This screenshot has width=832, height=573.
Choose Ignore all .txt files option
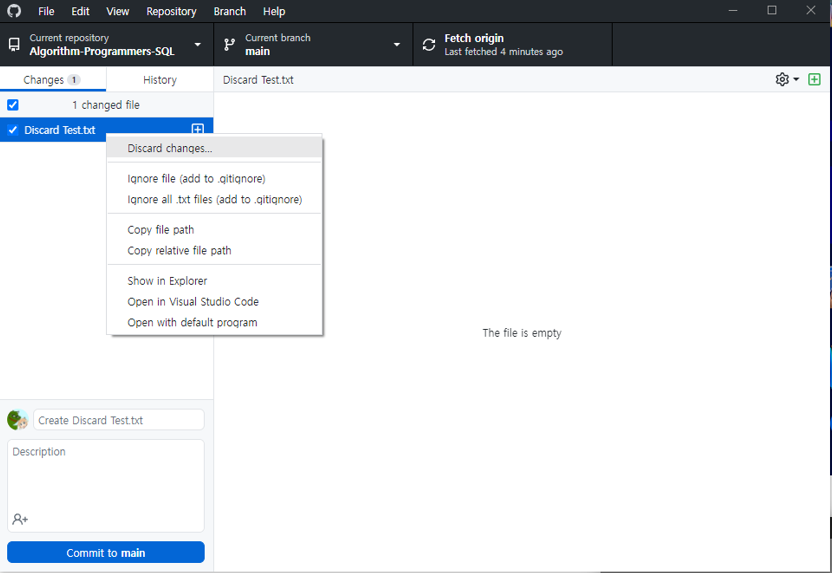(214, 199)
